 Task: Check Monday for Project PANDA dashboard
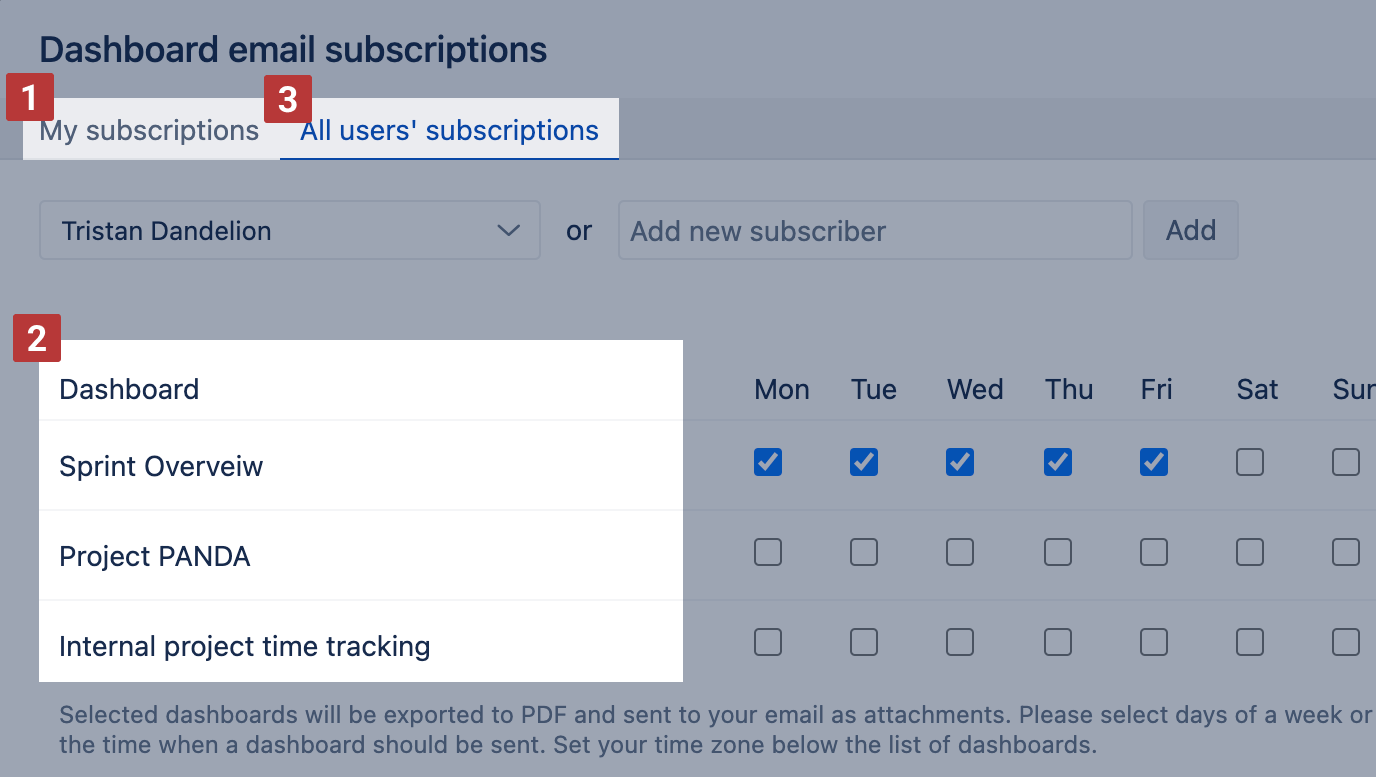point(768,552)
